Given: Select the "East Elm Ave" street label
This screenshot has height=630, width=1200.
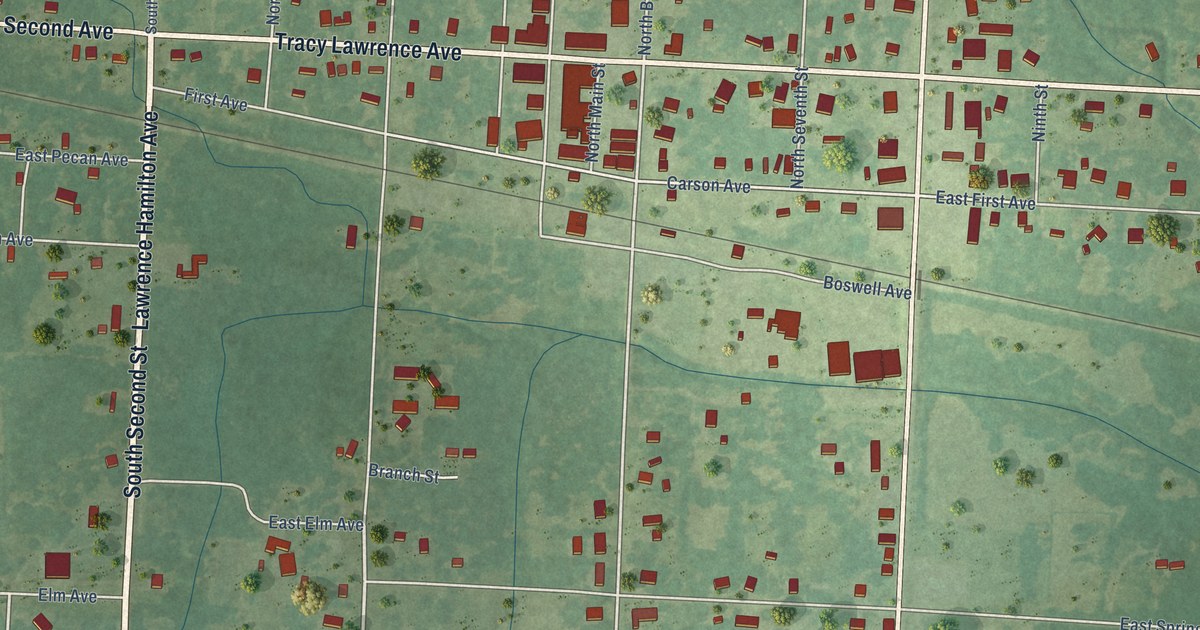Looking at the screenshot, I should 316,523.
